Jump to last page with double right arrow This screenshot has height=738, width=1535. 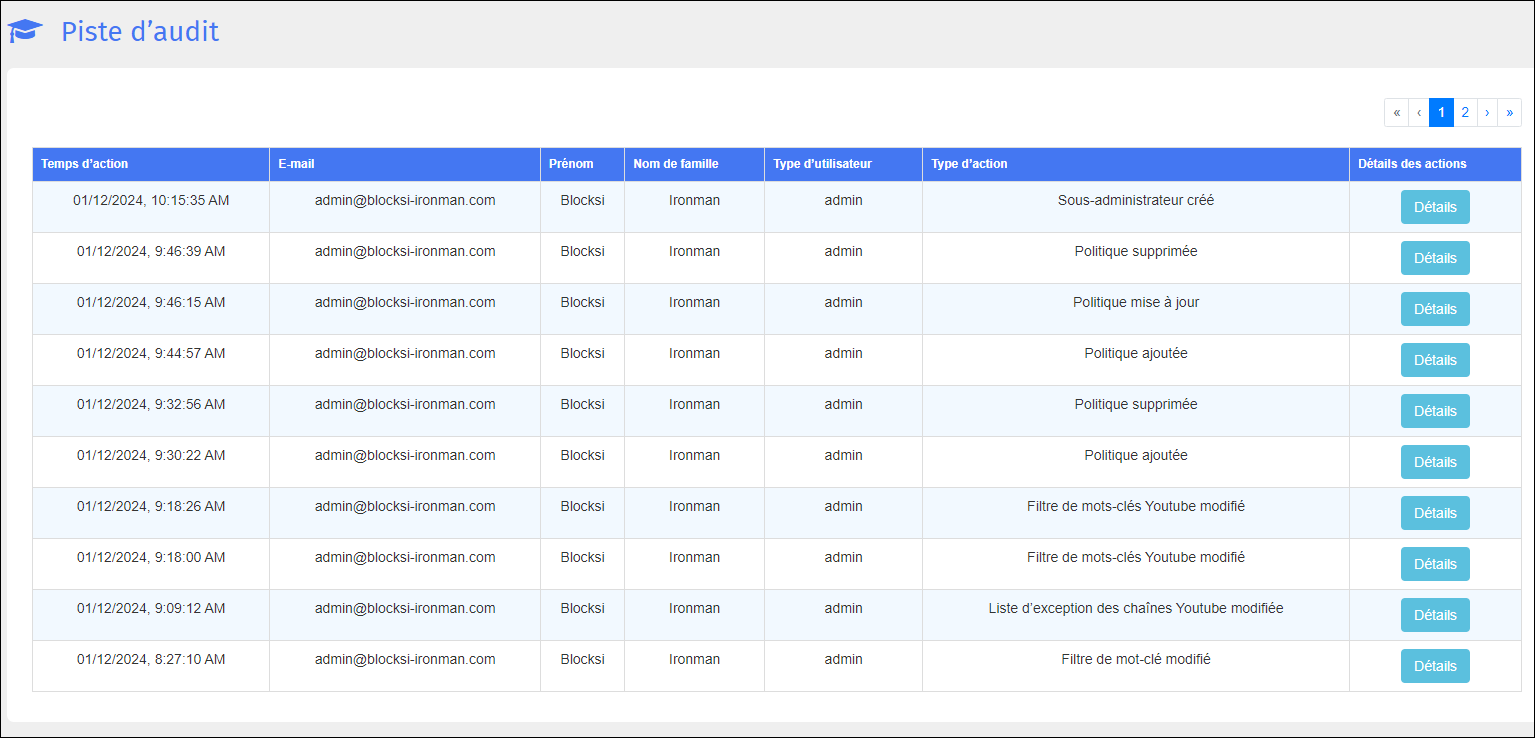[x=1509, y=113]
